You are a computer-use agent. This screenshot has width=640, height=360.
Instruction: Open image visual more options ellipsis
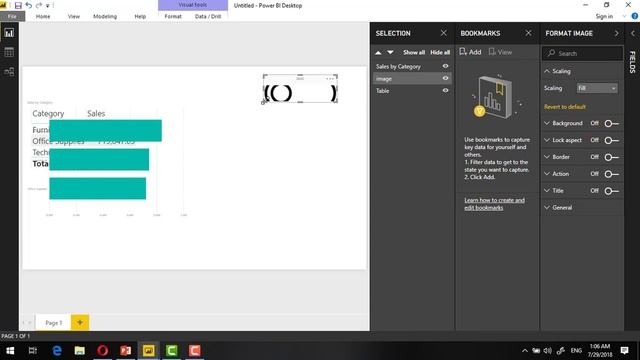click(330, 78)
